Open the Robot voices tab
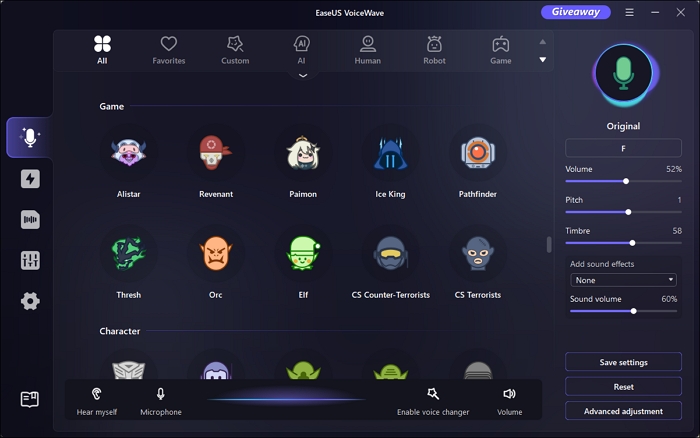 (x=434, y=49)
